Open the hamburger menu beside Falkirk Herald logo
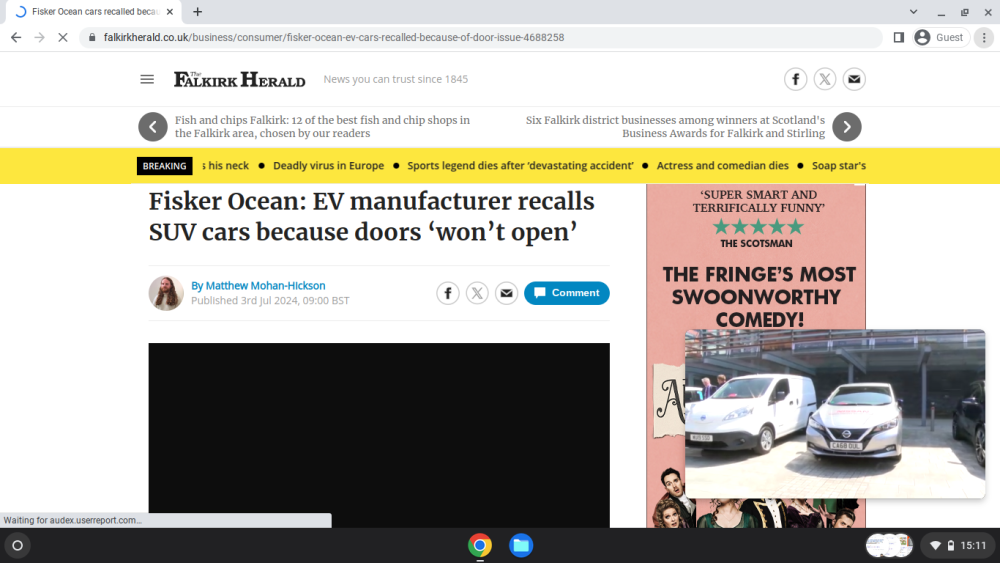Image resolution: width=1000 pixels, height=563 pixels. click(x=147, y=79)
